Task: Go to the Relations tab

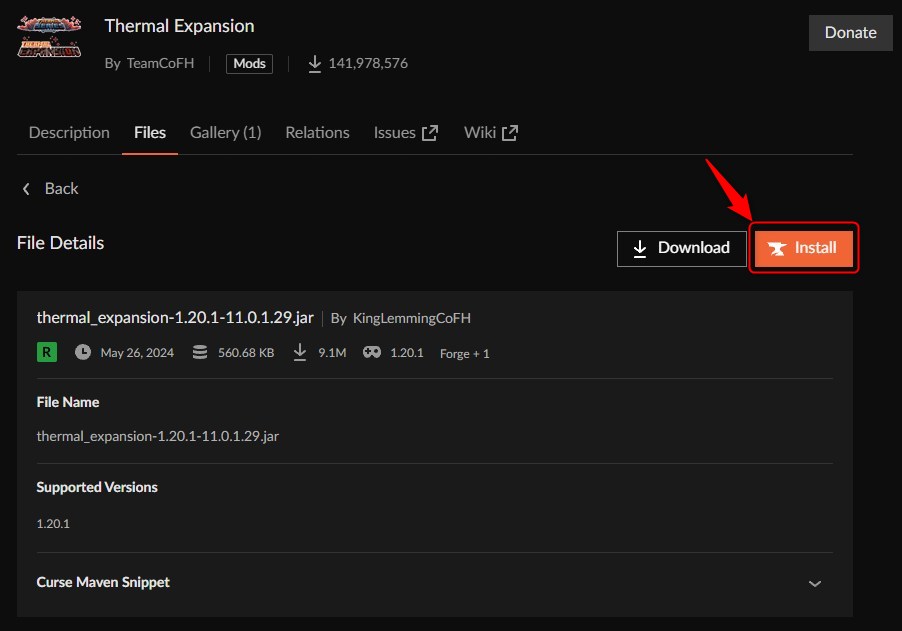Action: (x=318, y=133)
